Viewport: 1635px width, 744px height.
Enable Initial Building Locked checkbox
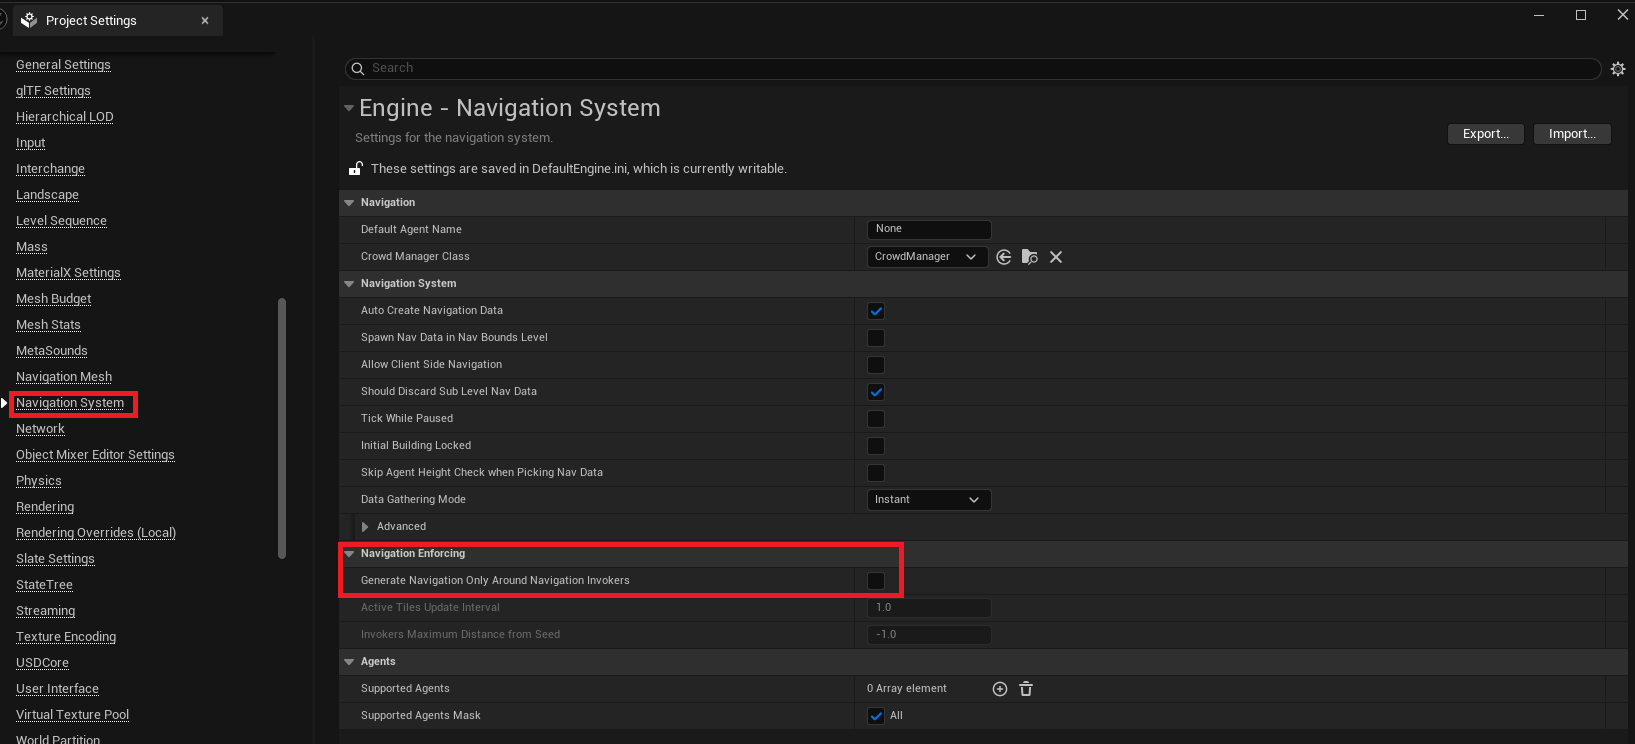pos(876,446)
